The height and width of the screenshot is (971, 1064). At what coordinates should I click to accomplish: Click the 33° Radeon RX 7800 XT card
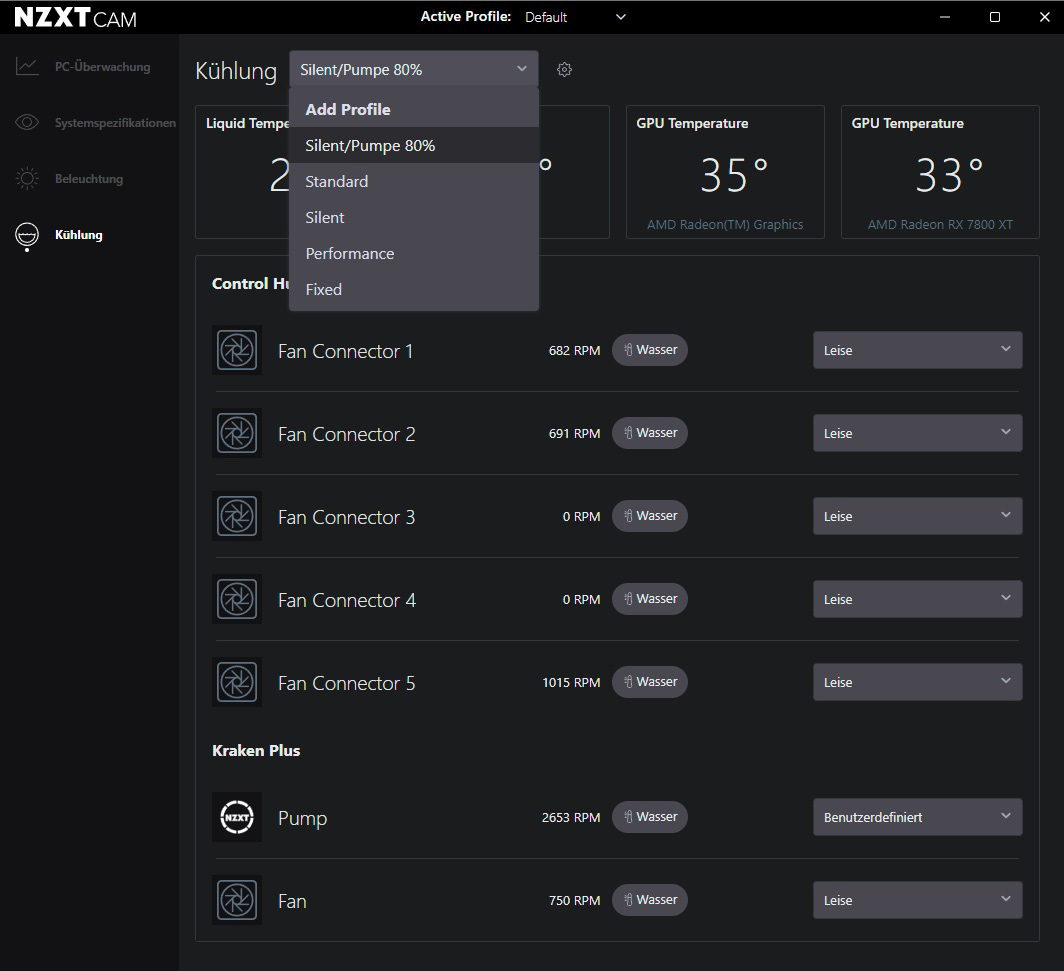point(940,172)
